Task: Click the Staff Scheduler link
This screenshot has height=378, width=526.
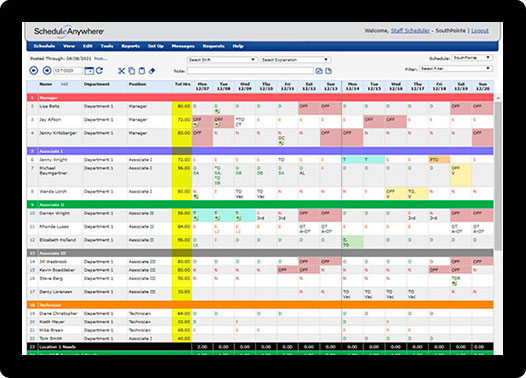Action: [x=410, y=31]
